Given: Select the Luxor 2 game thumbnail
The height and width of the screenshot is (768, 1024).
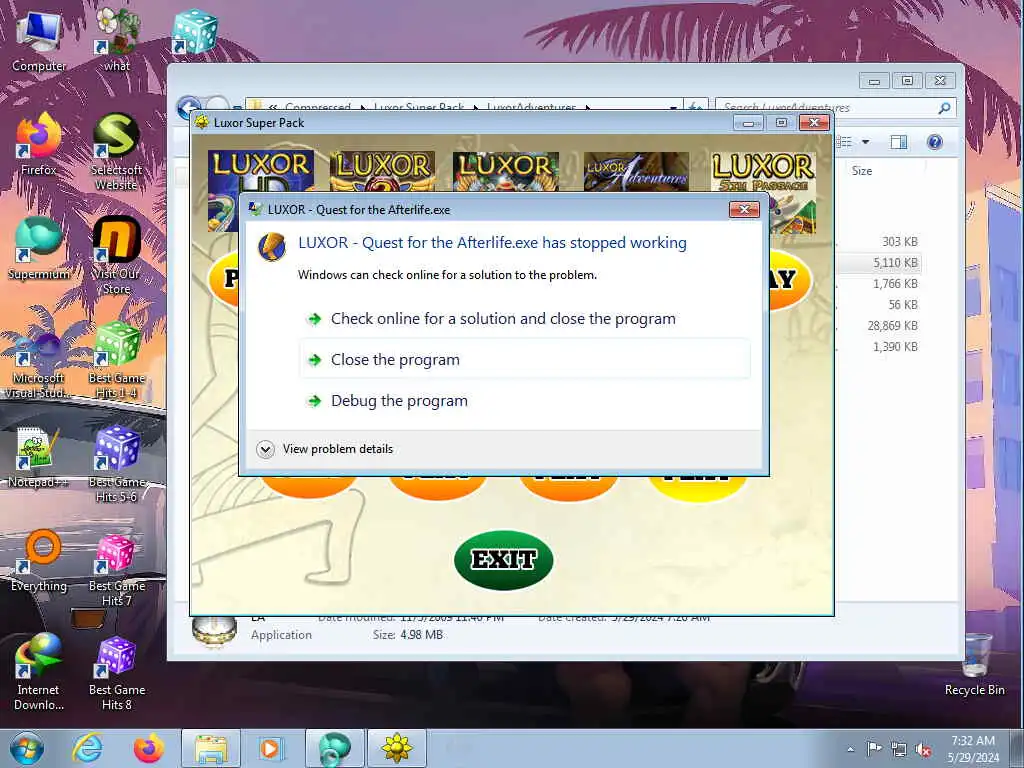Looking at the screenshot, I should (x=382, y=171).
